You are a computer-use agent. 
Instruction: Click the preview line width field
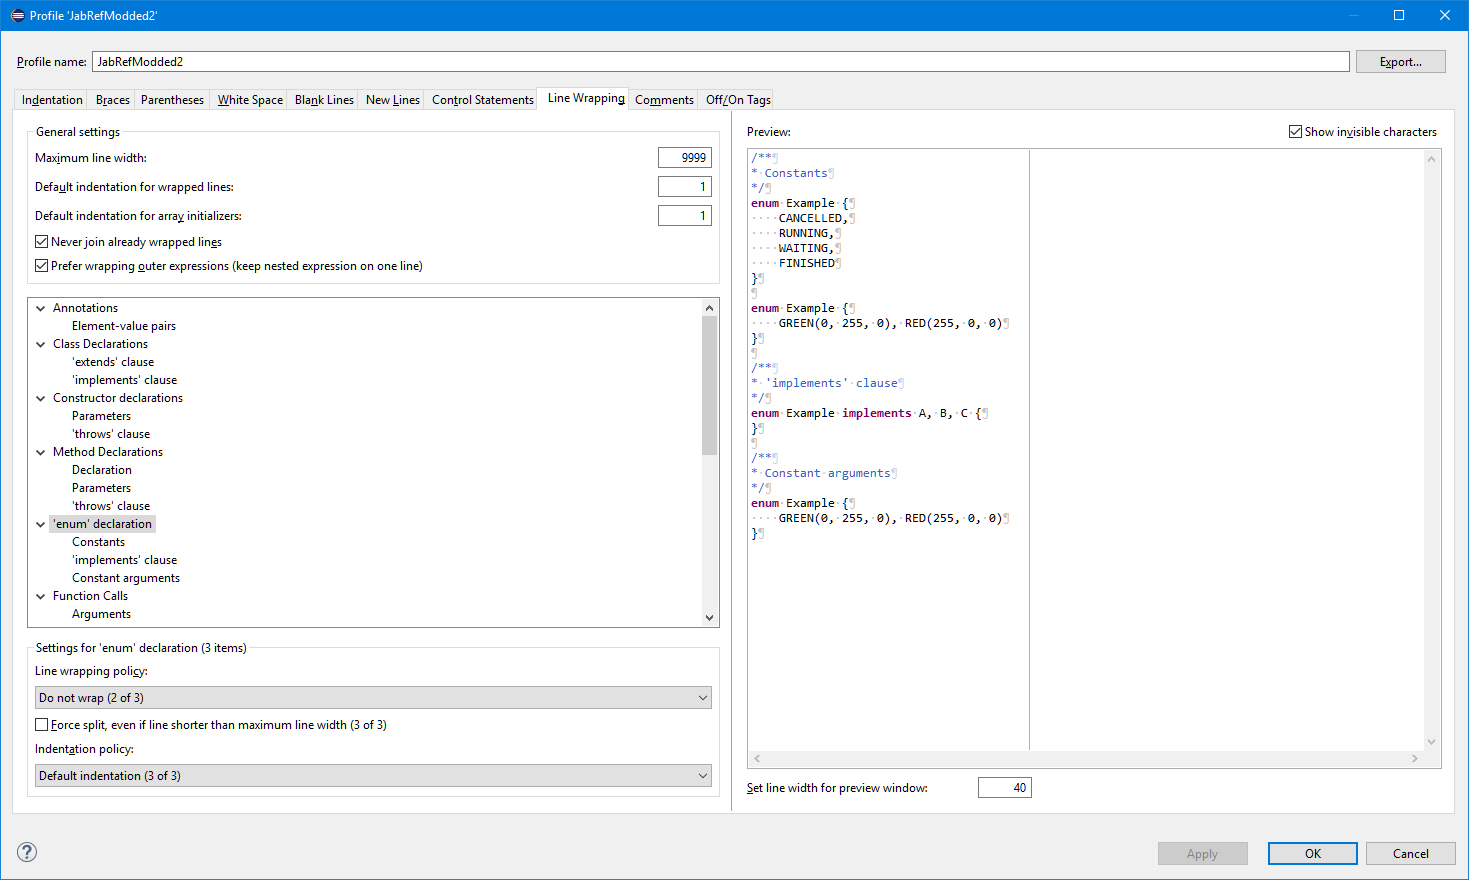click(1004, 788)
